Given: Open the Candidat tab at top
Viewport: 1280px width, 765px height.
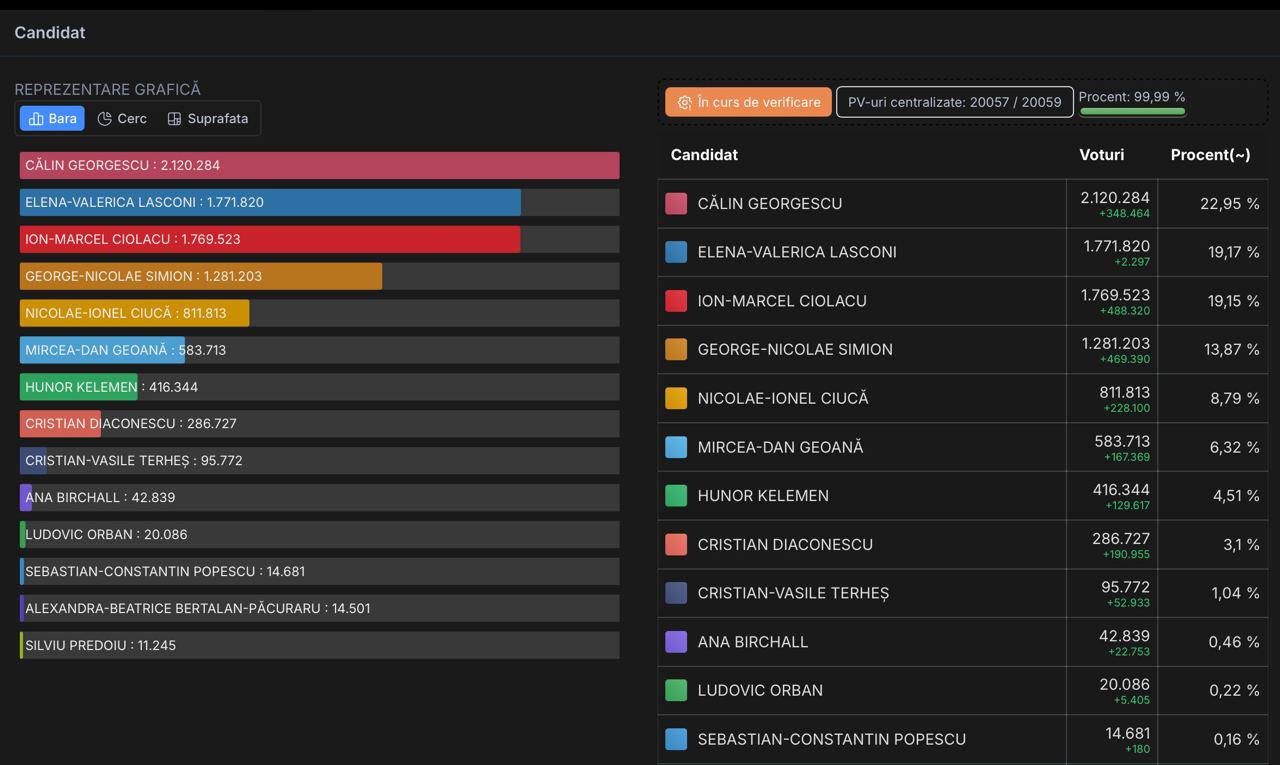Looking at the screenshot, I should click(x=50, y=33).
